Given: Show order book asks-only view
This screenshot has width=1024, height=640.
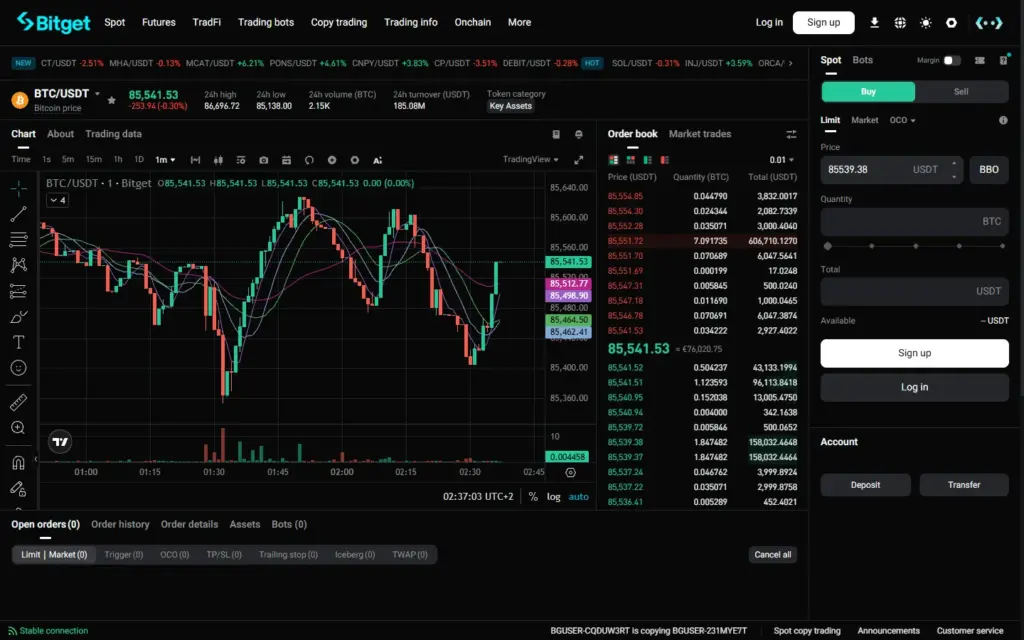Looking at the screenshot, I should pyautogui.click(x=664, y=159).
